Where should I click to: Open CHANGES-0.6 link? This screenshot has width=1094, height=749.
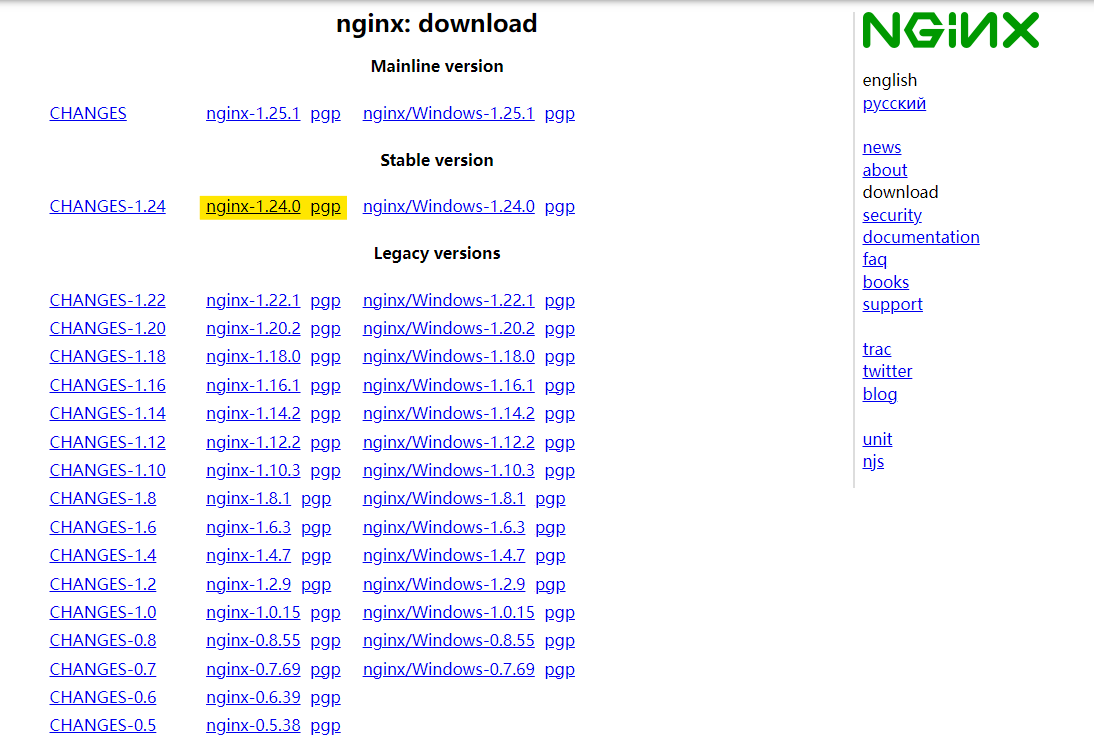pyautogui.click(x=103, y=697)
